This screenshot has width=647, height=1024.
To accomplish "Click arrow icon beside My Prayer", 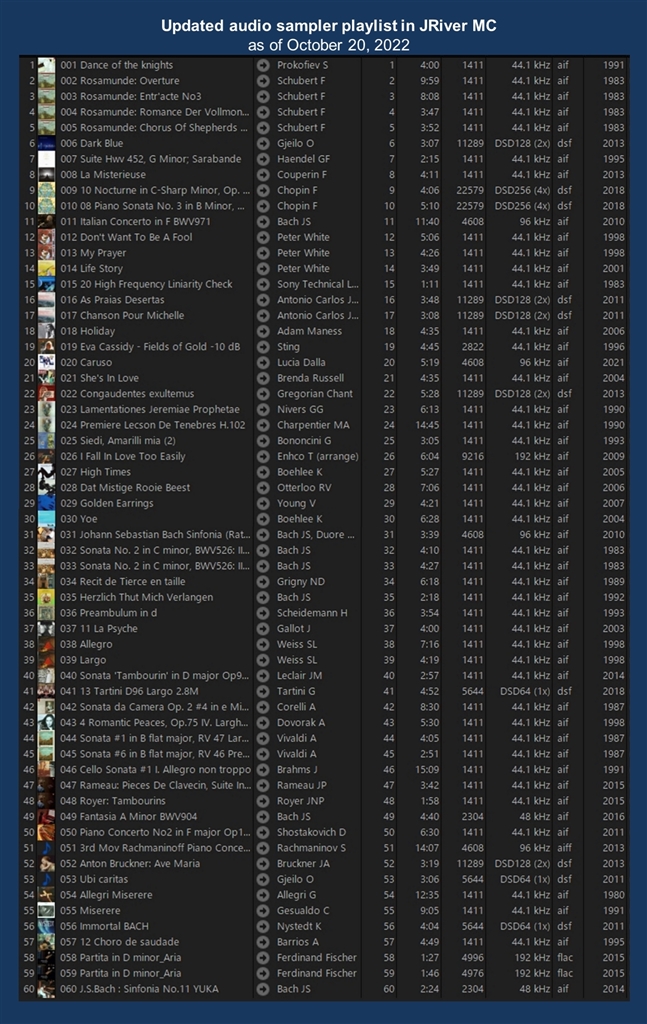I will (263, 253).
